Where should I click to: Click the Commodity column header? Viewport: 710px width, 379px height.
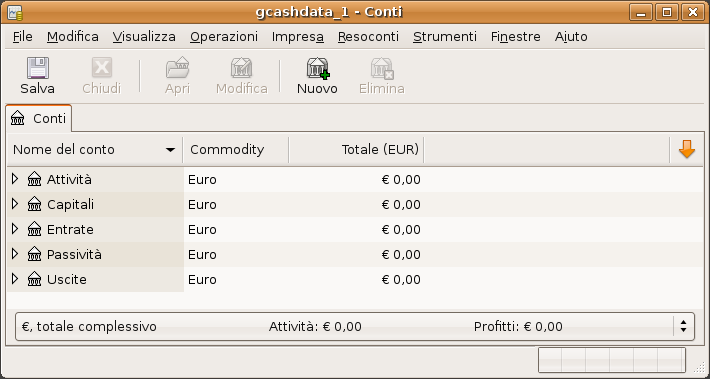pos(235,150)
